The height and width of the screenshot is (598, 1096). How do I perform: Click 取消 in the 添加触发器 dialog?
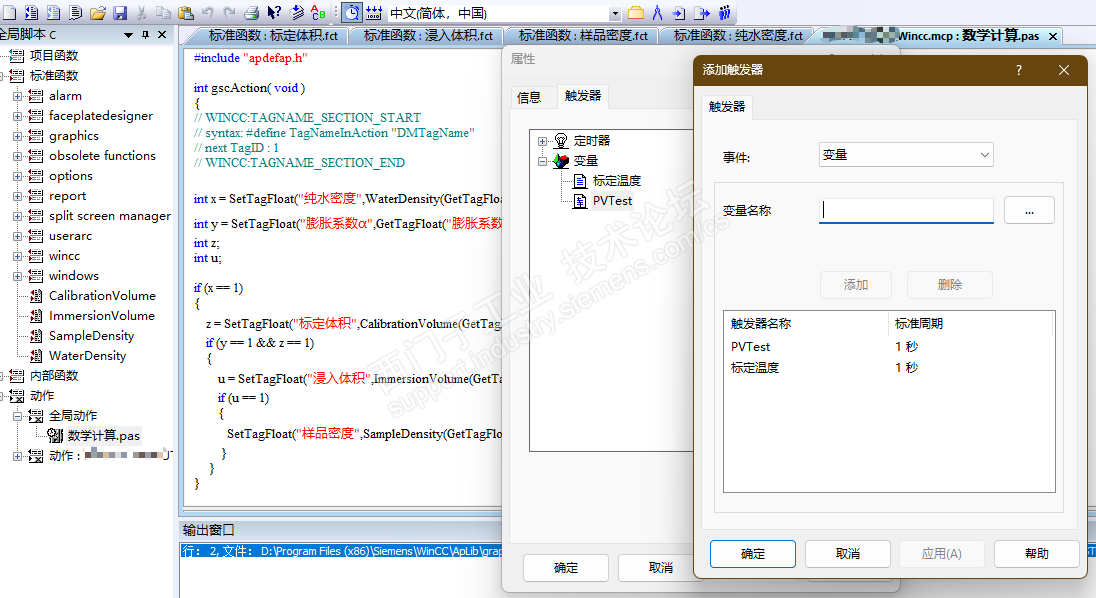coord(848,554)
